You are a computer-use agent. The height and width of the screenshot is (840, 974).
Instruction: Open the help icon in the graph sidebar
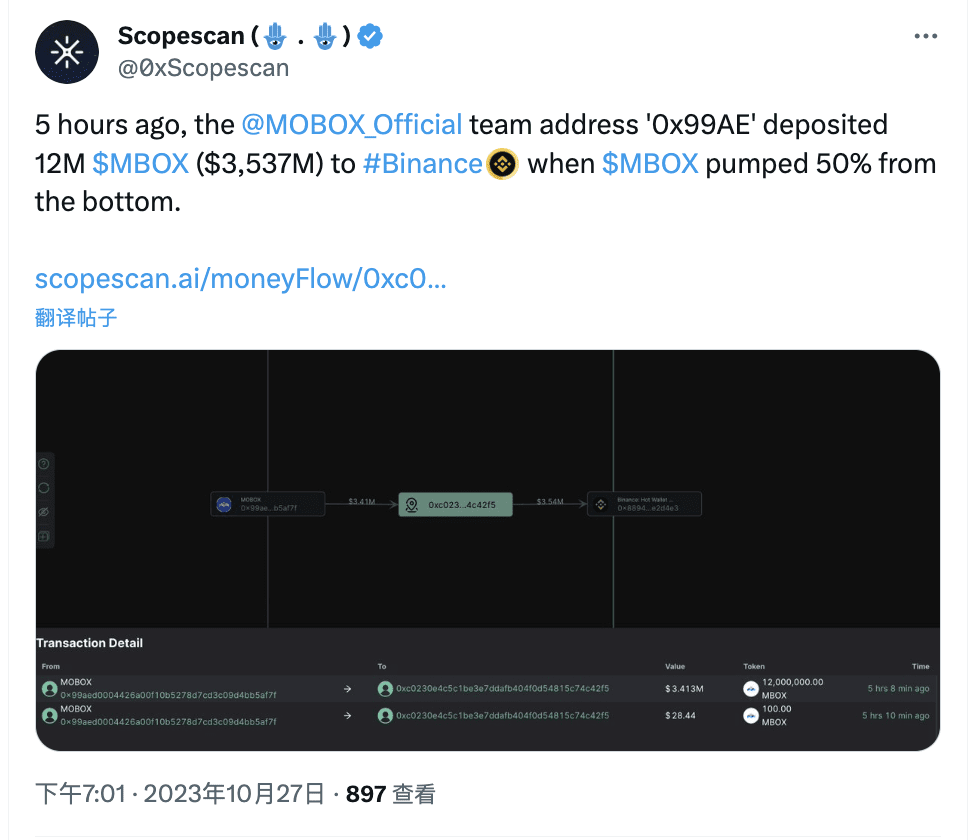pos(44,463)
